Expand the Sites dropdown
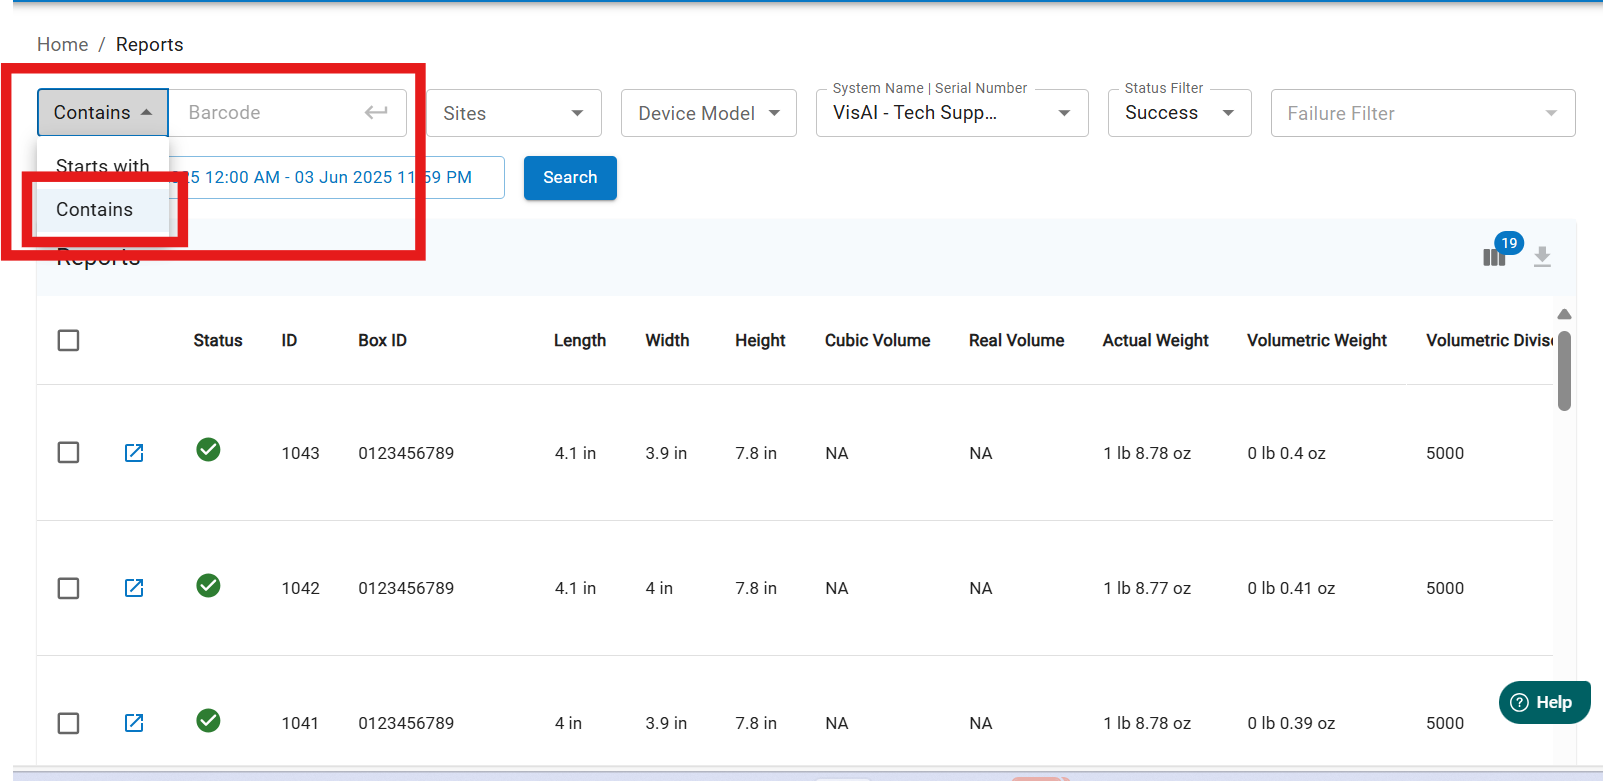Screen dimensions: 1603x781 pyautogui.click(x=514, y=113)
